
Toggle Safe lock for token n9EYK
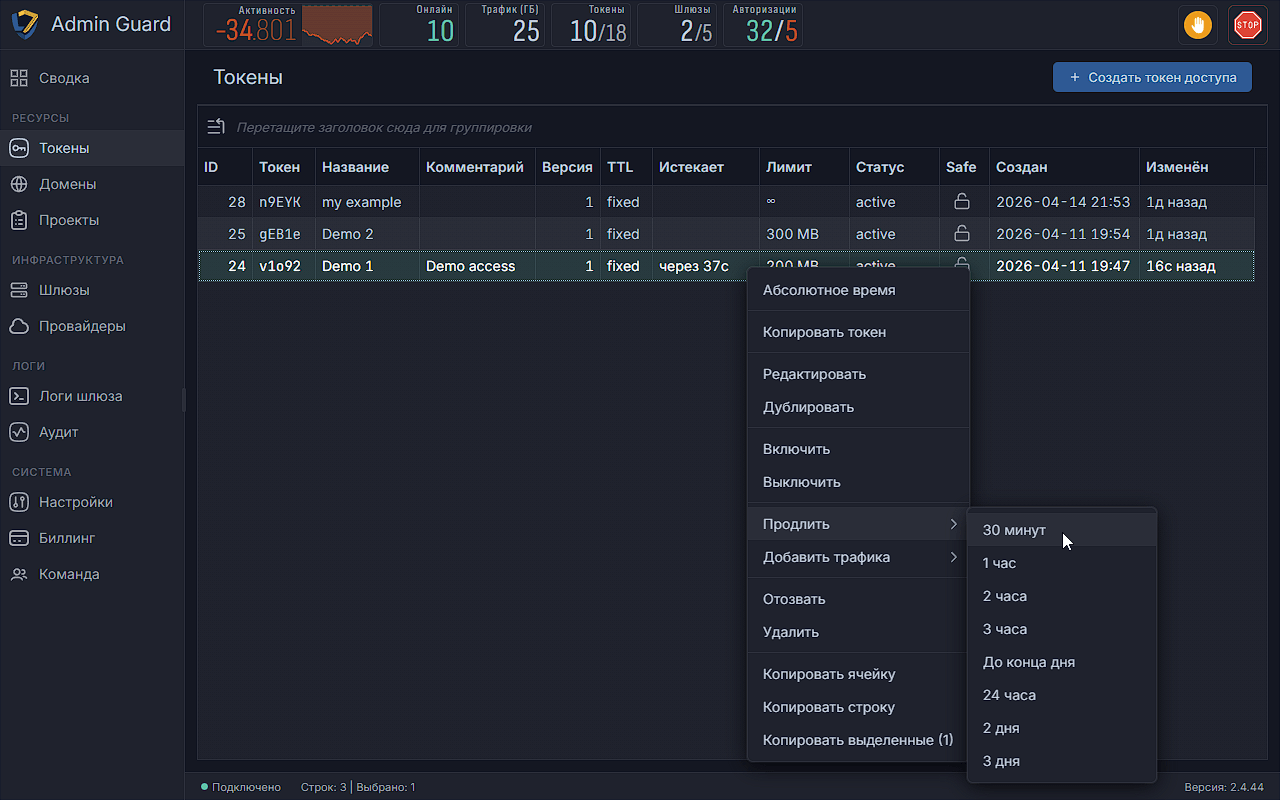(962, 202)
